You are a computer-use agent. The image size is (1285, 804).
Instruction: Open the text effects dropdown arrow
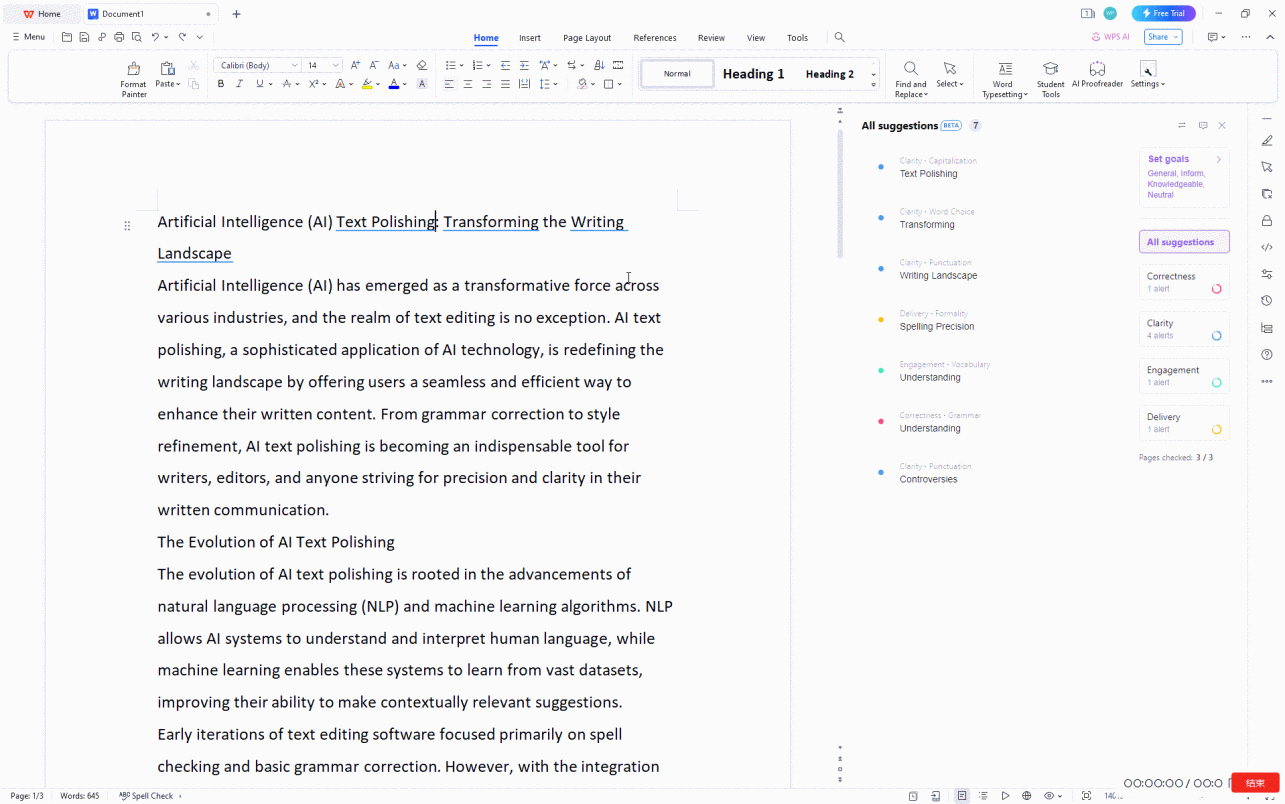[x=350, y=84]
